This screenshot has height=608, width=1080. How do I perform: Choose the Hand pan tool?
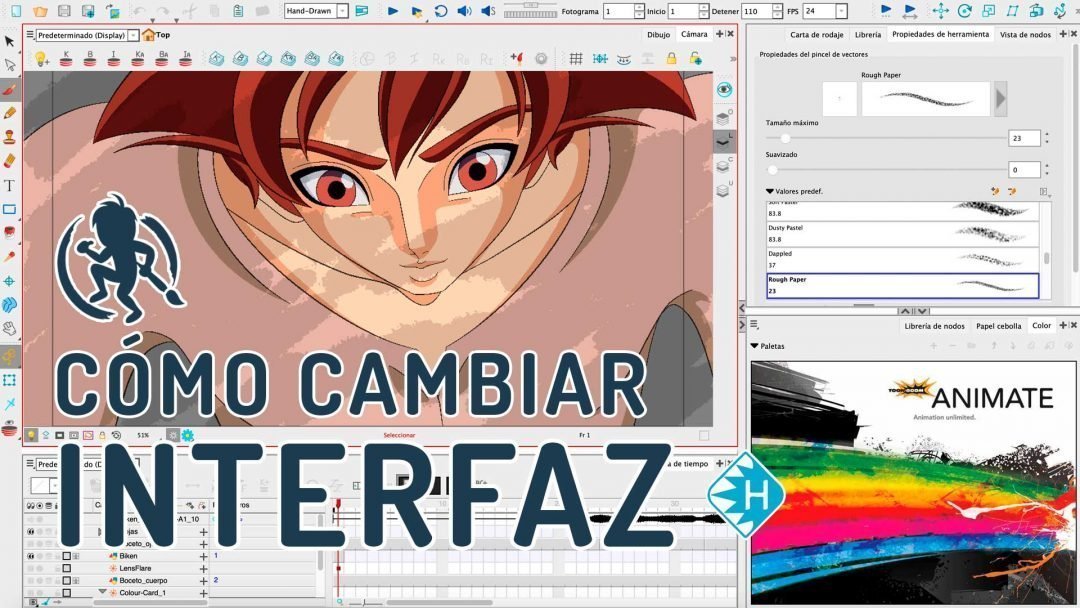point(9,328)
